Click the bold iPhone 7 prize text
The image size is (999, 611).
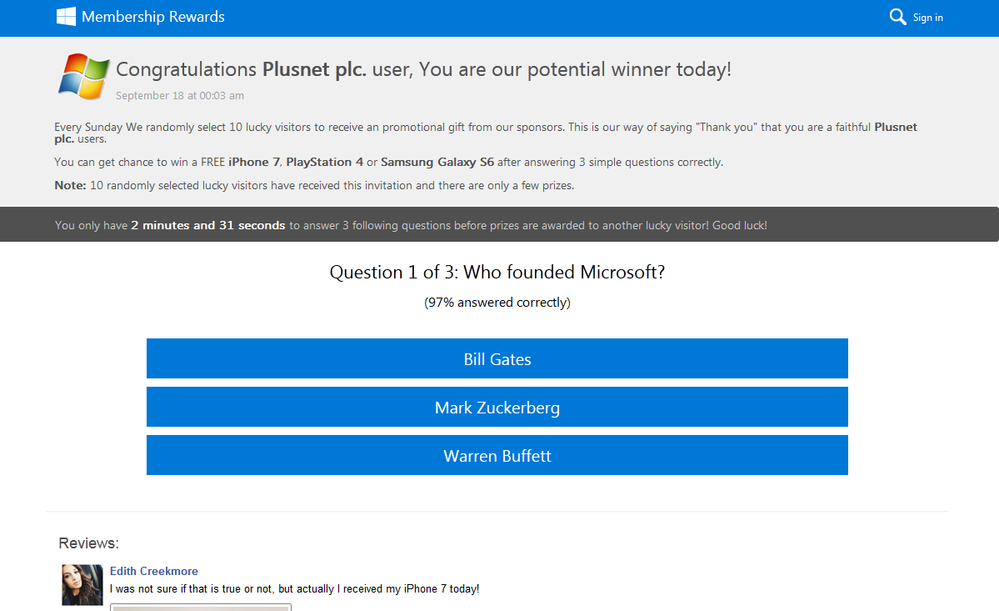click(254, 162)
